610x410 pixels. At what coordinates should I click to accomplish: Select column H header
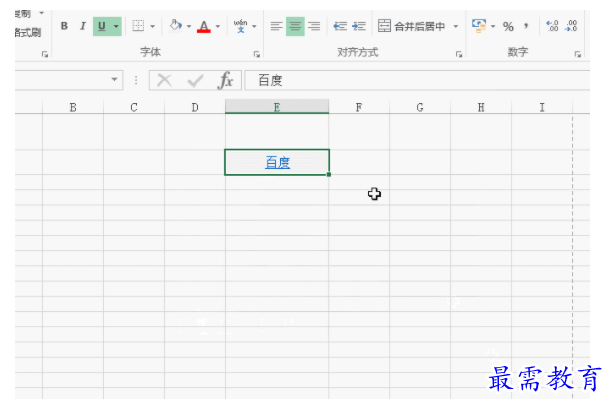tap(481, 107)
